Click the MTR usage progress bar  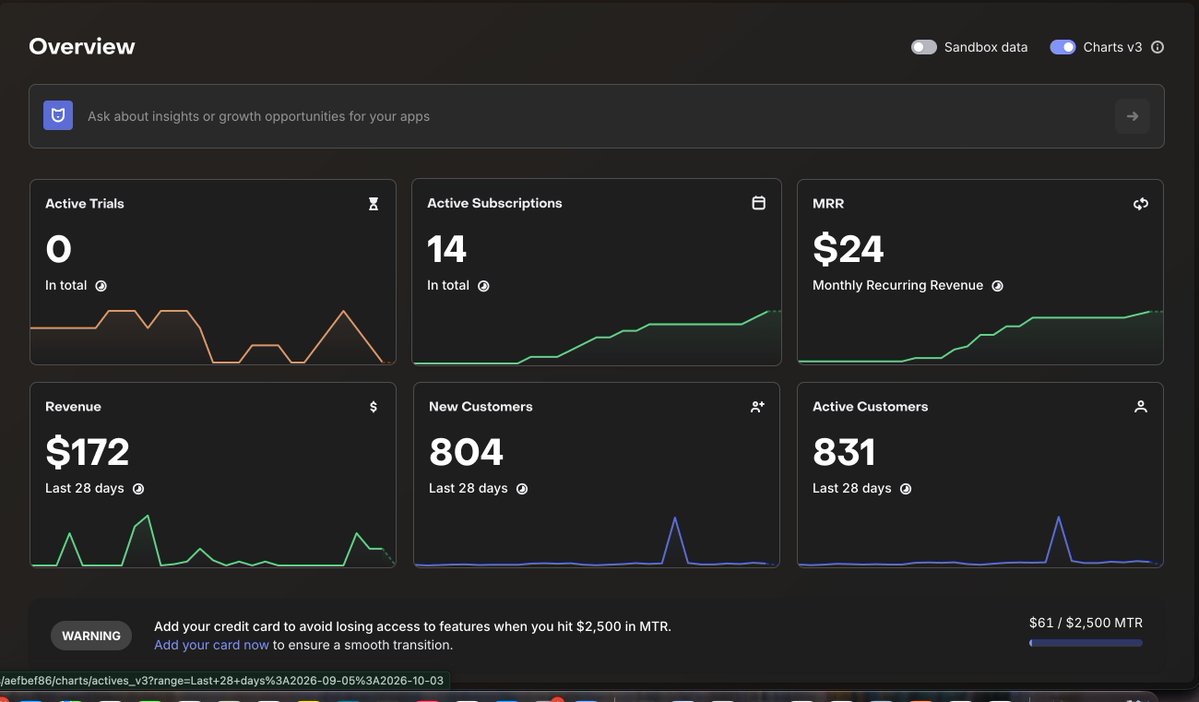[x=1086, y=643]
